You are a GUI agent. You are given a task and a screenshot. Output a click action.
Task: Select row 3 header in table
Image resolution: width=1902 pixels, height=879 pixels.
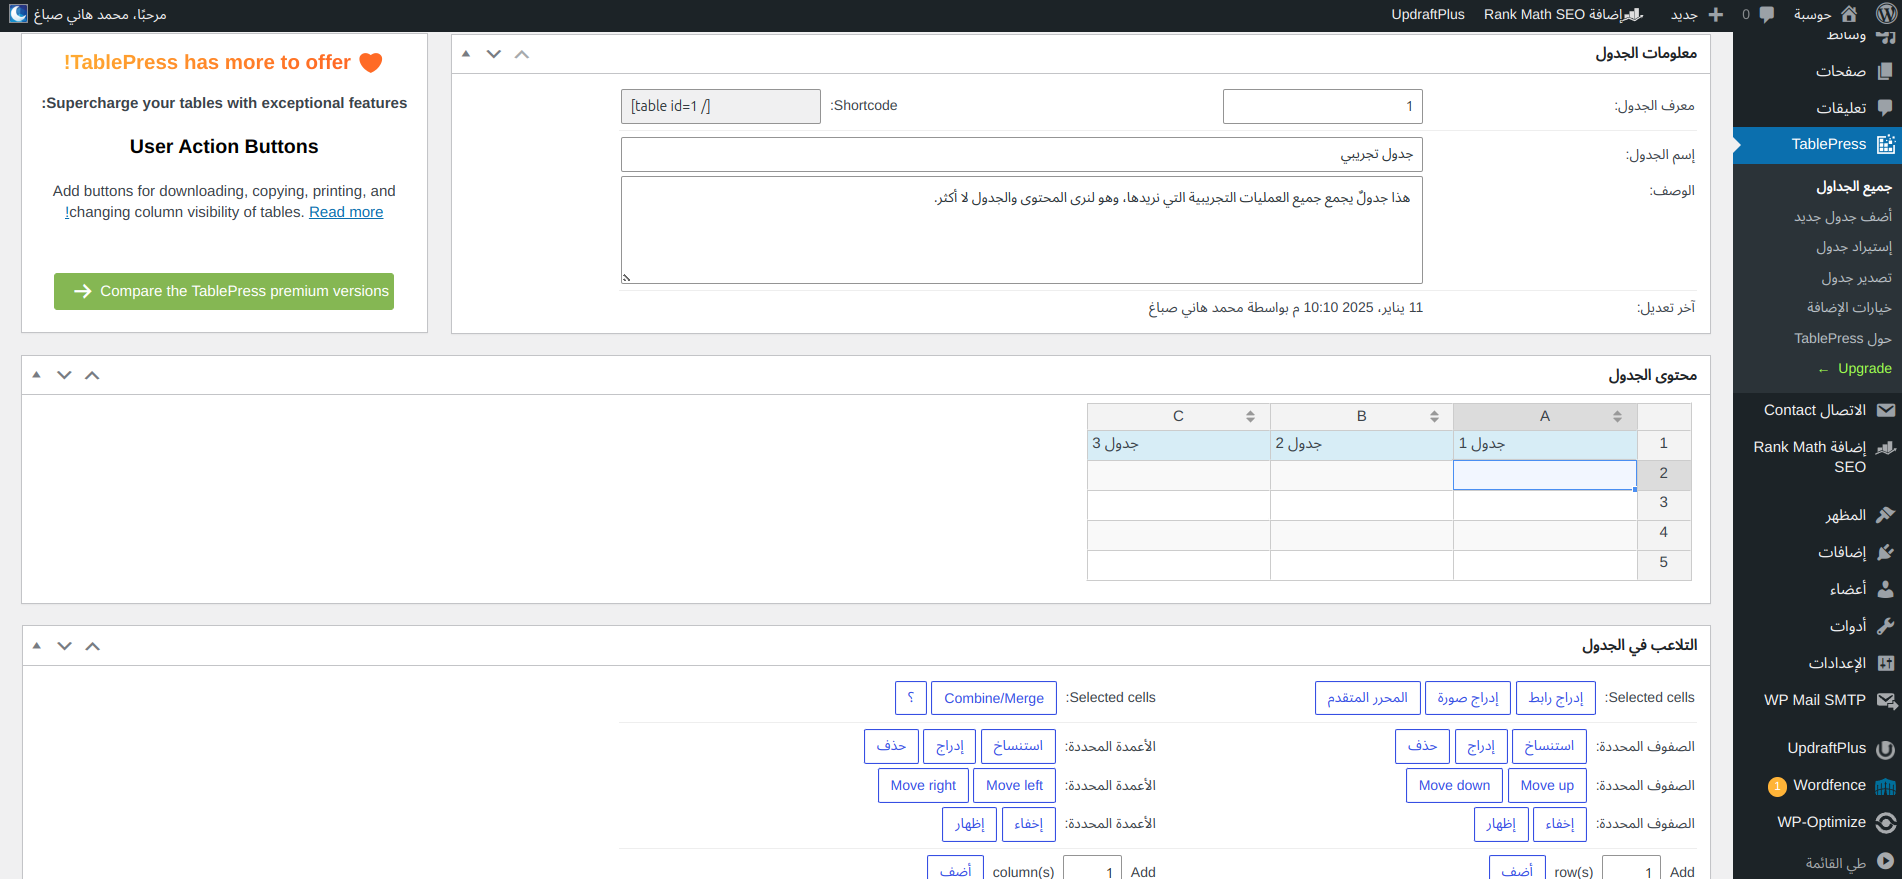(1663, 503)
